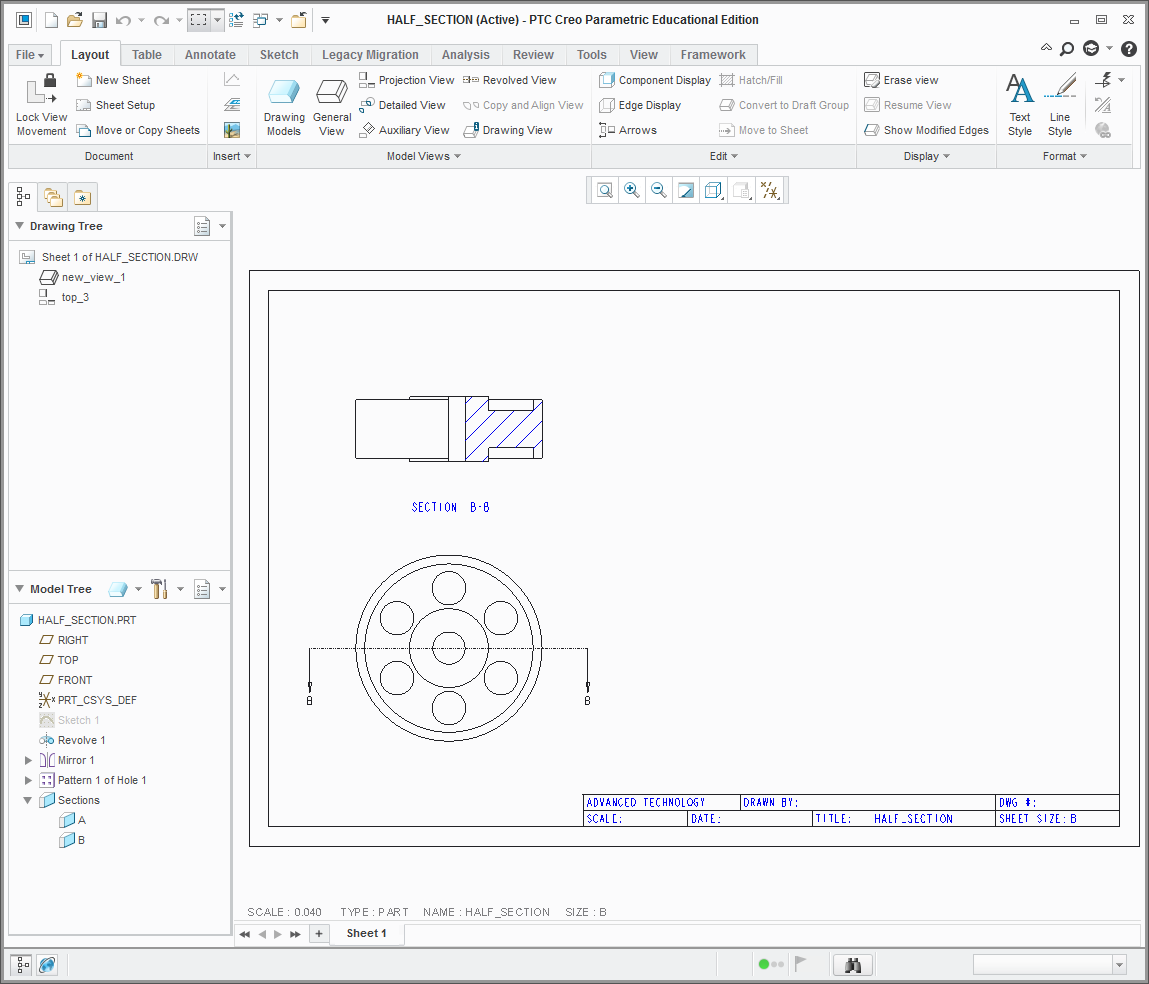The height and width of the screenshot is (984, 1149).
Task: Open Drawing Models
Action: tap(284, 107)
